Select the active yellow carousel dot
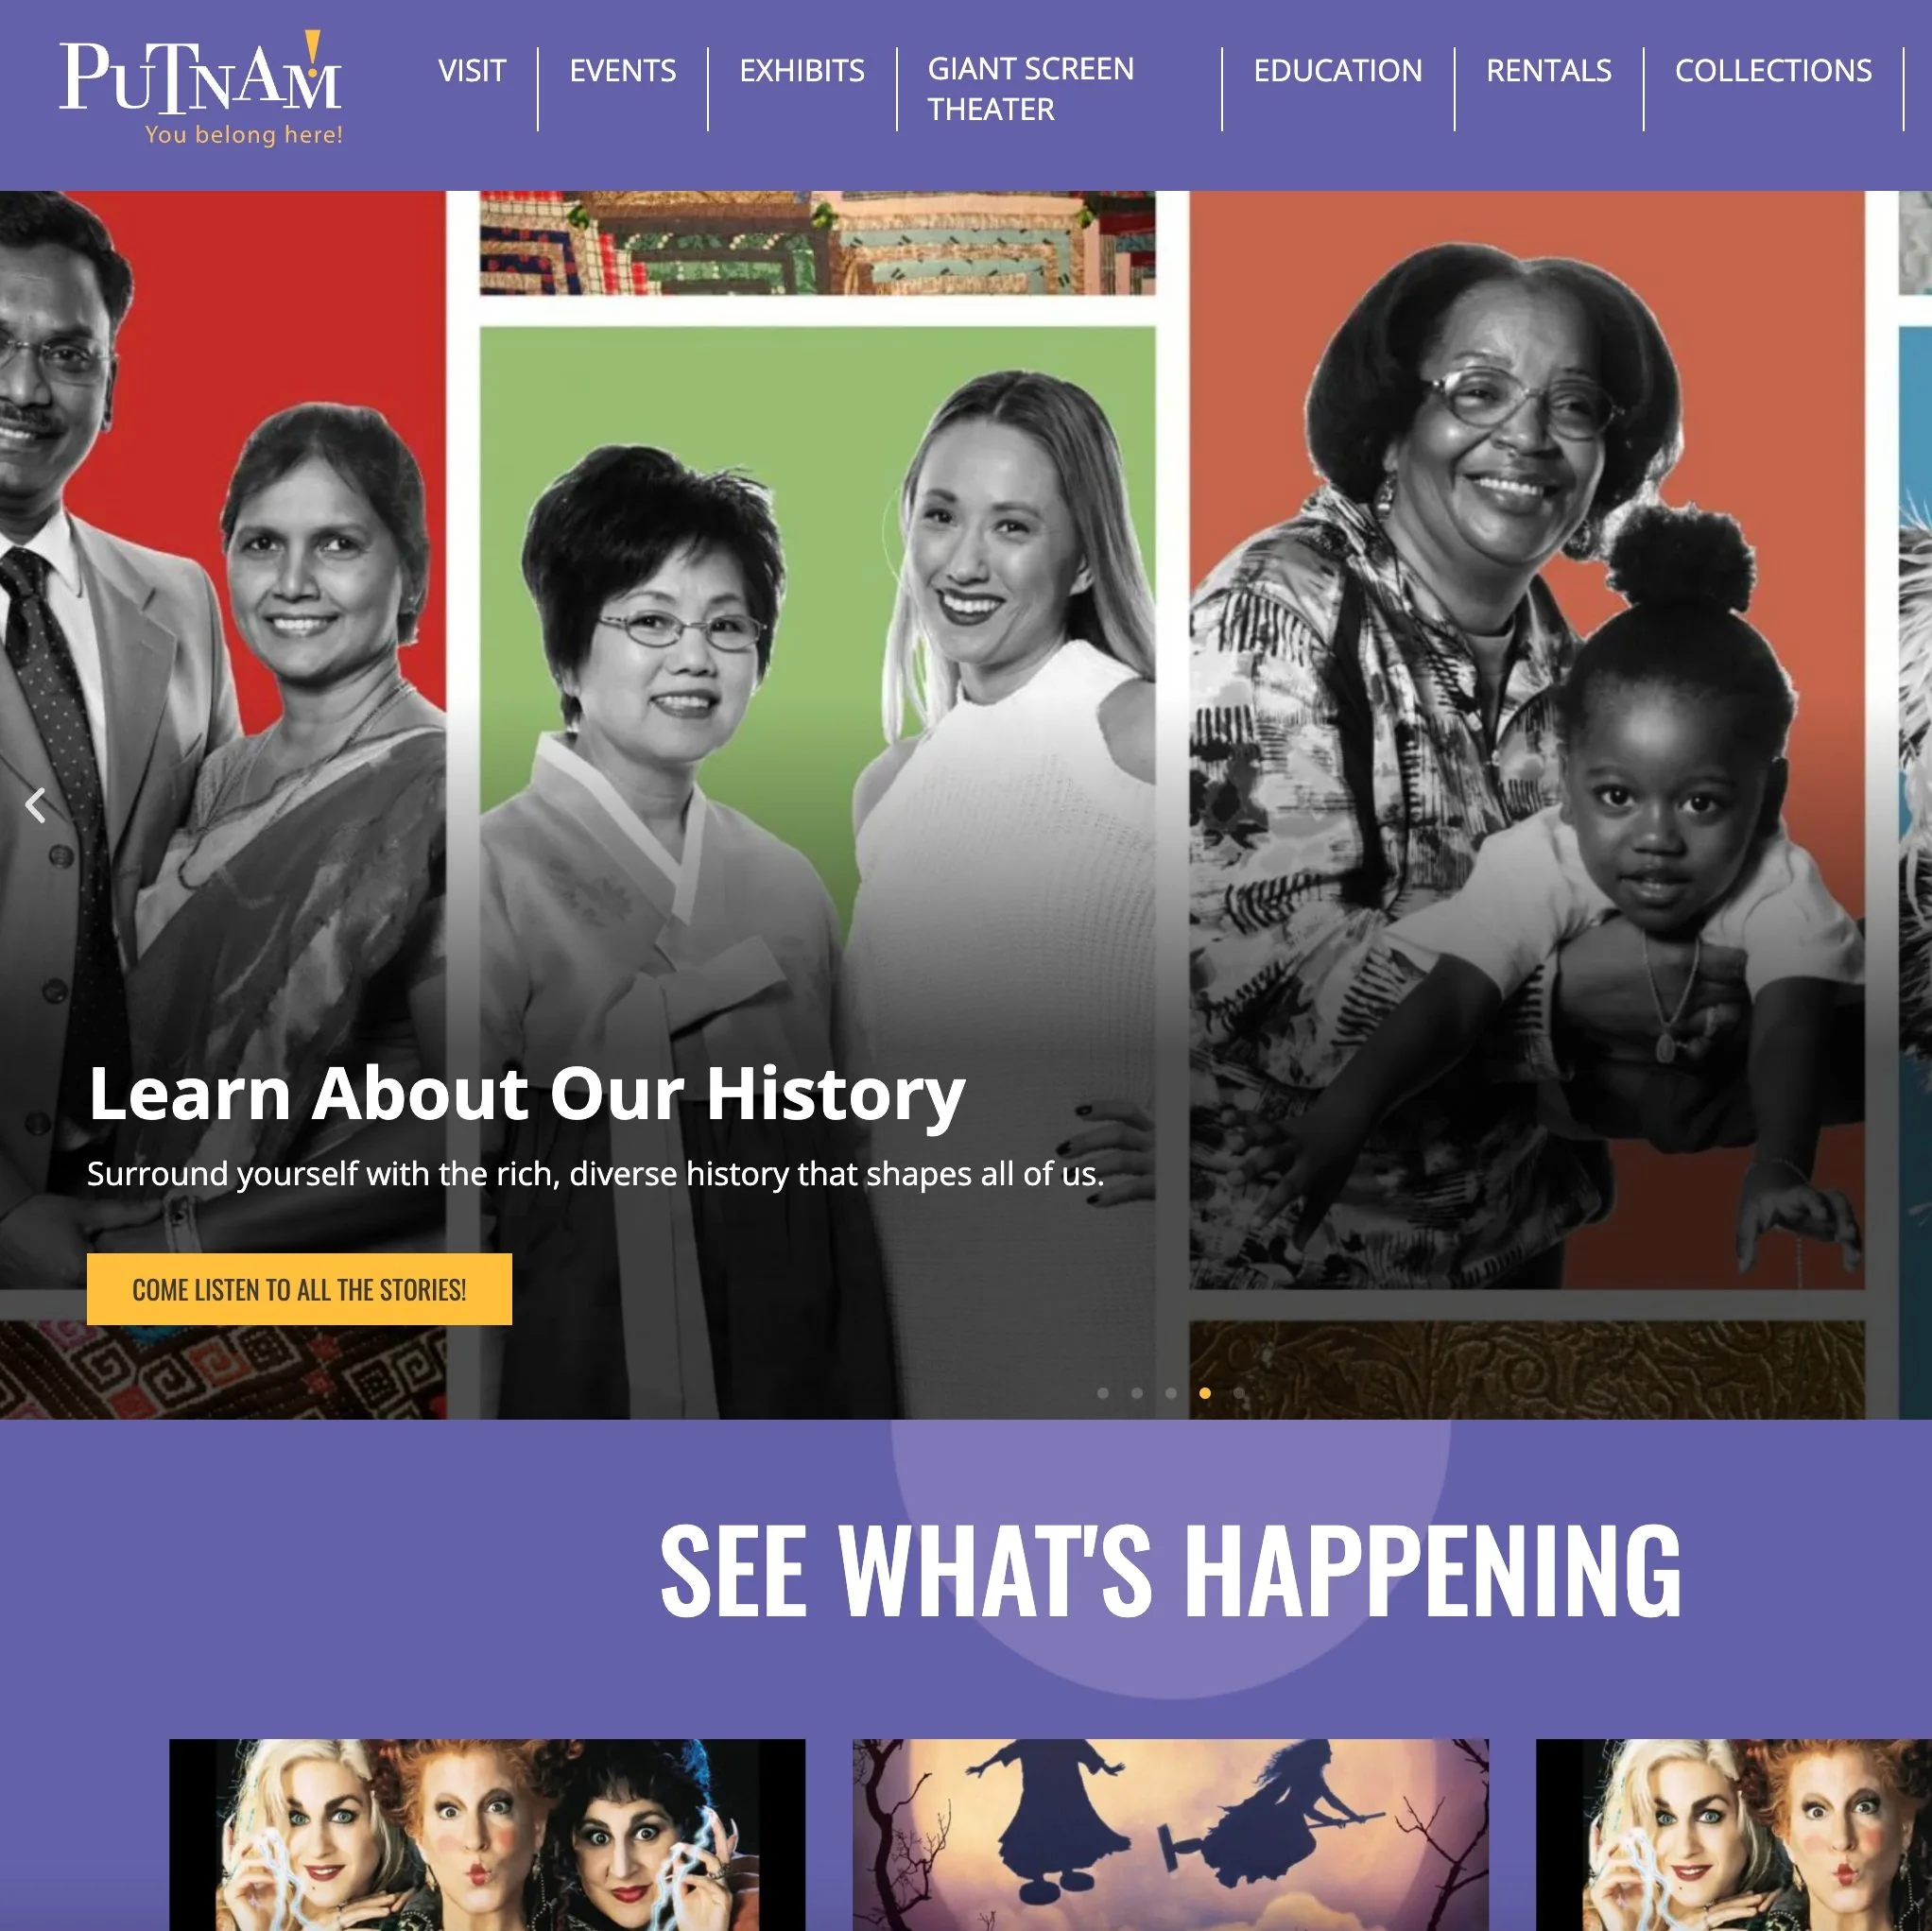The width and height of the screenshot is (1932, 1931). 1205,1393
